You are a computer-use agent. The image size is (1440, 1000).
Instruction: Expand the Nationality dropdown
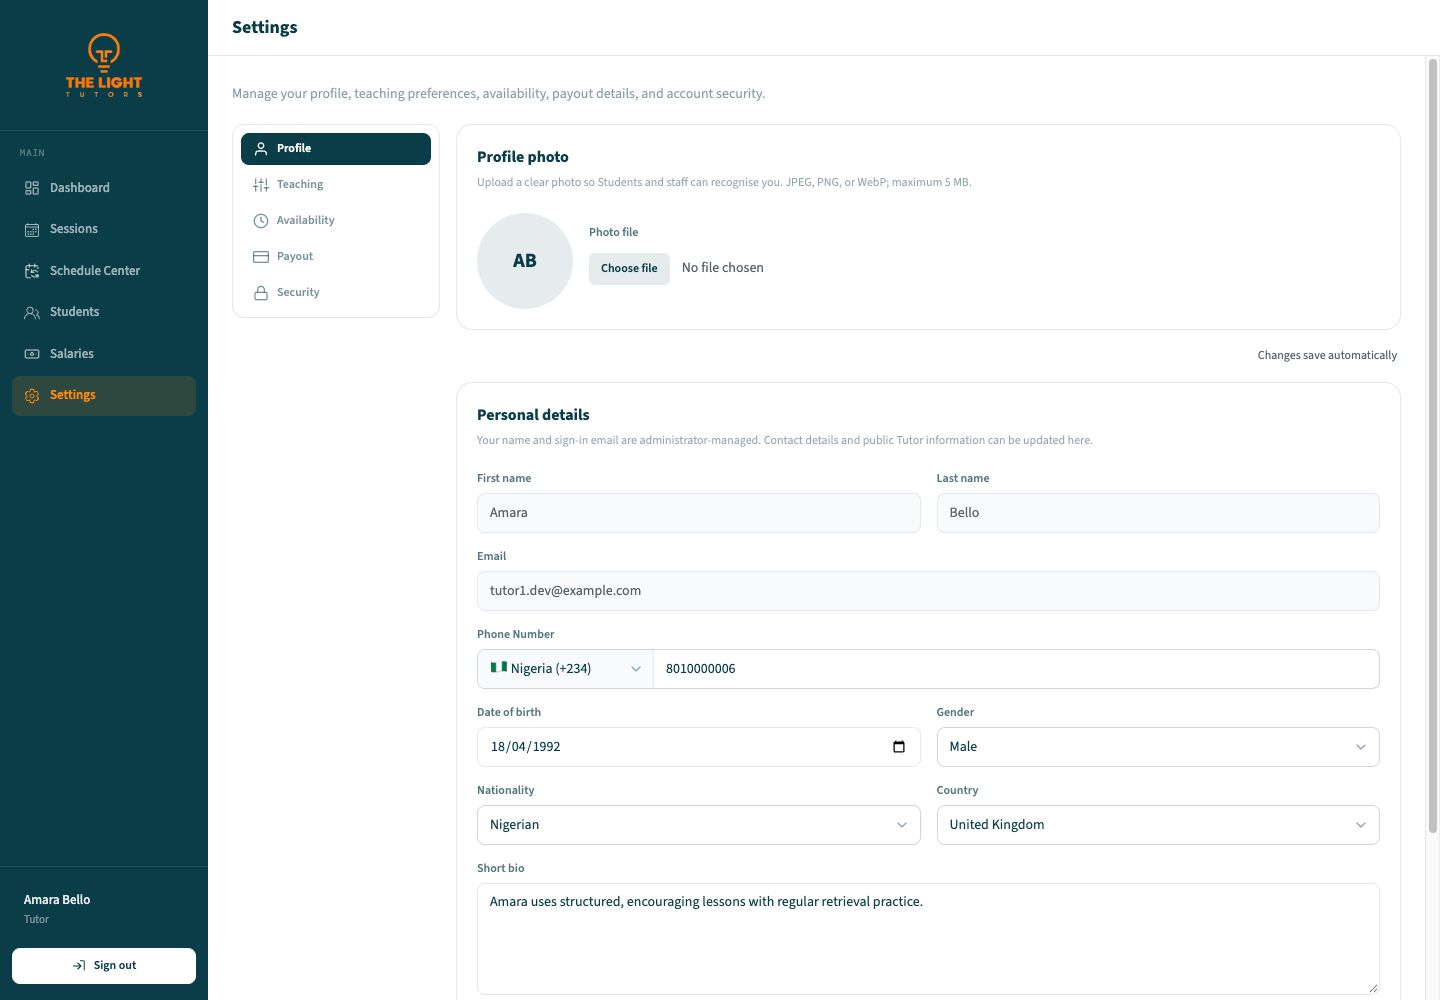point(698,825)
